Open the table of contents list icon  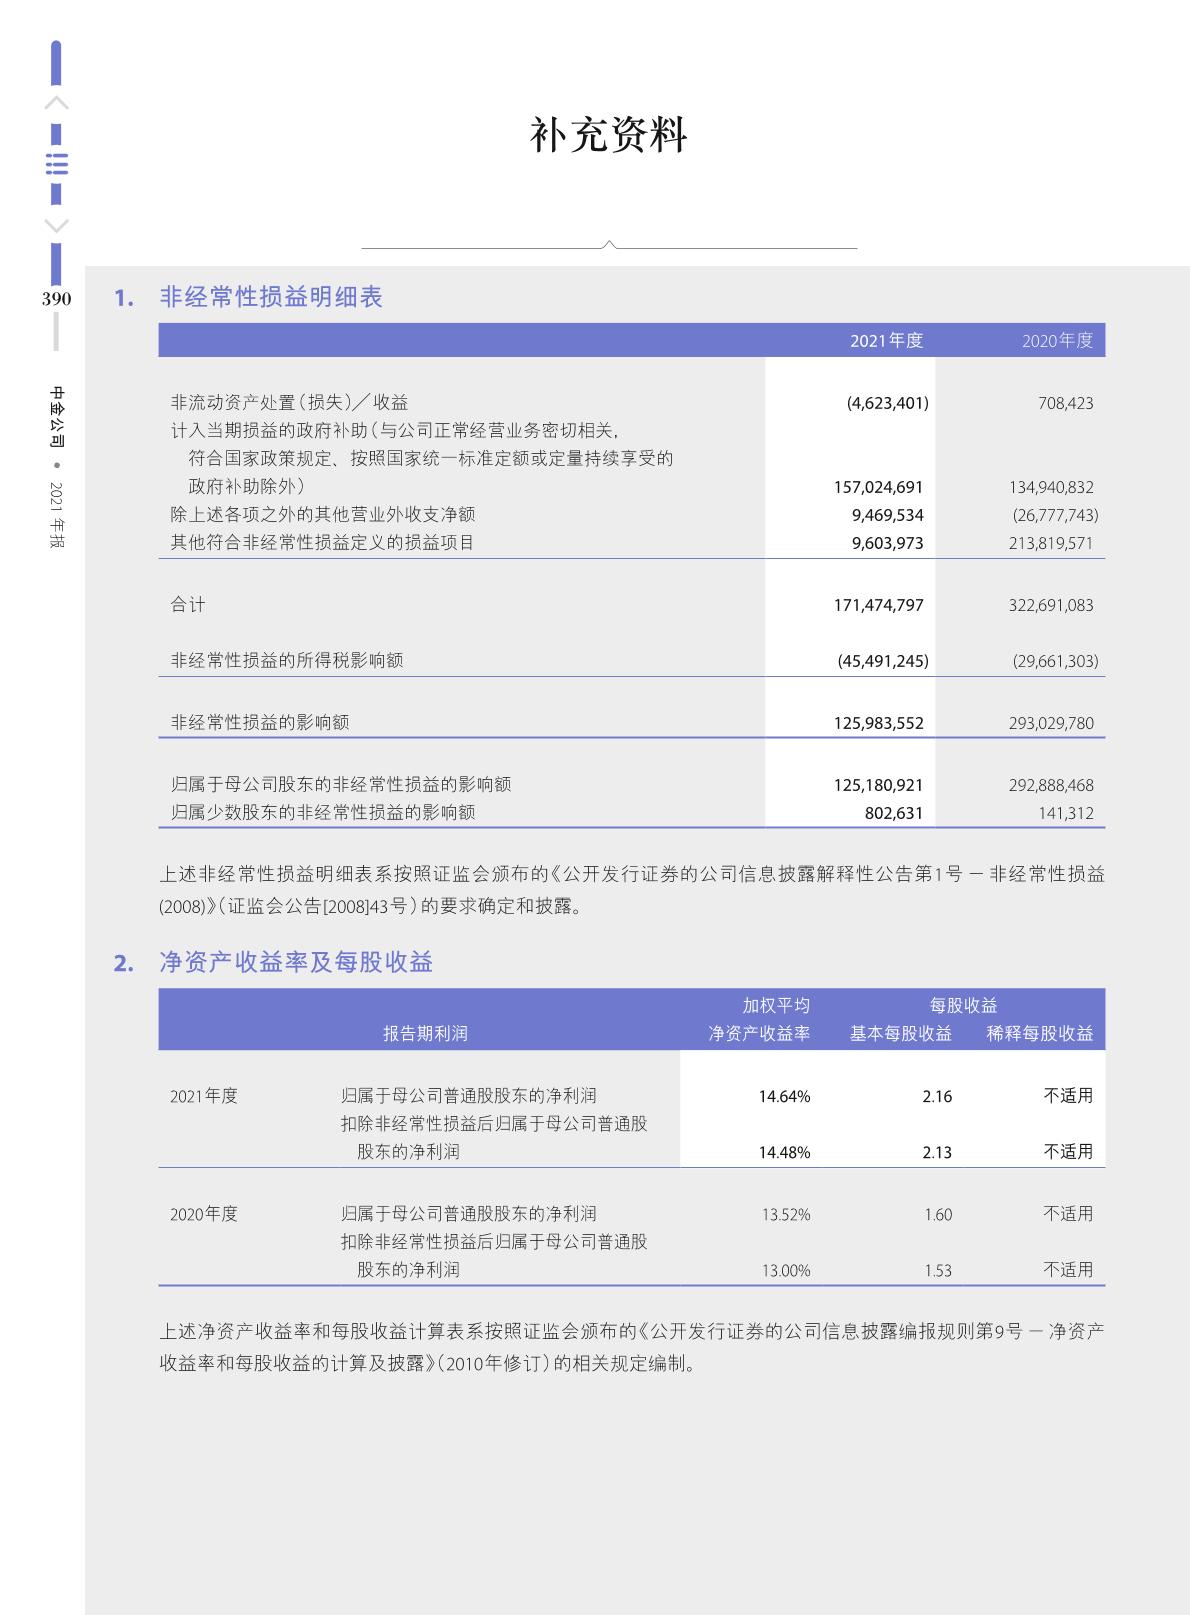point(57,165)
